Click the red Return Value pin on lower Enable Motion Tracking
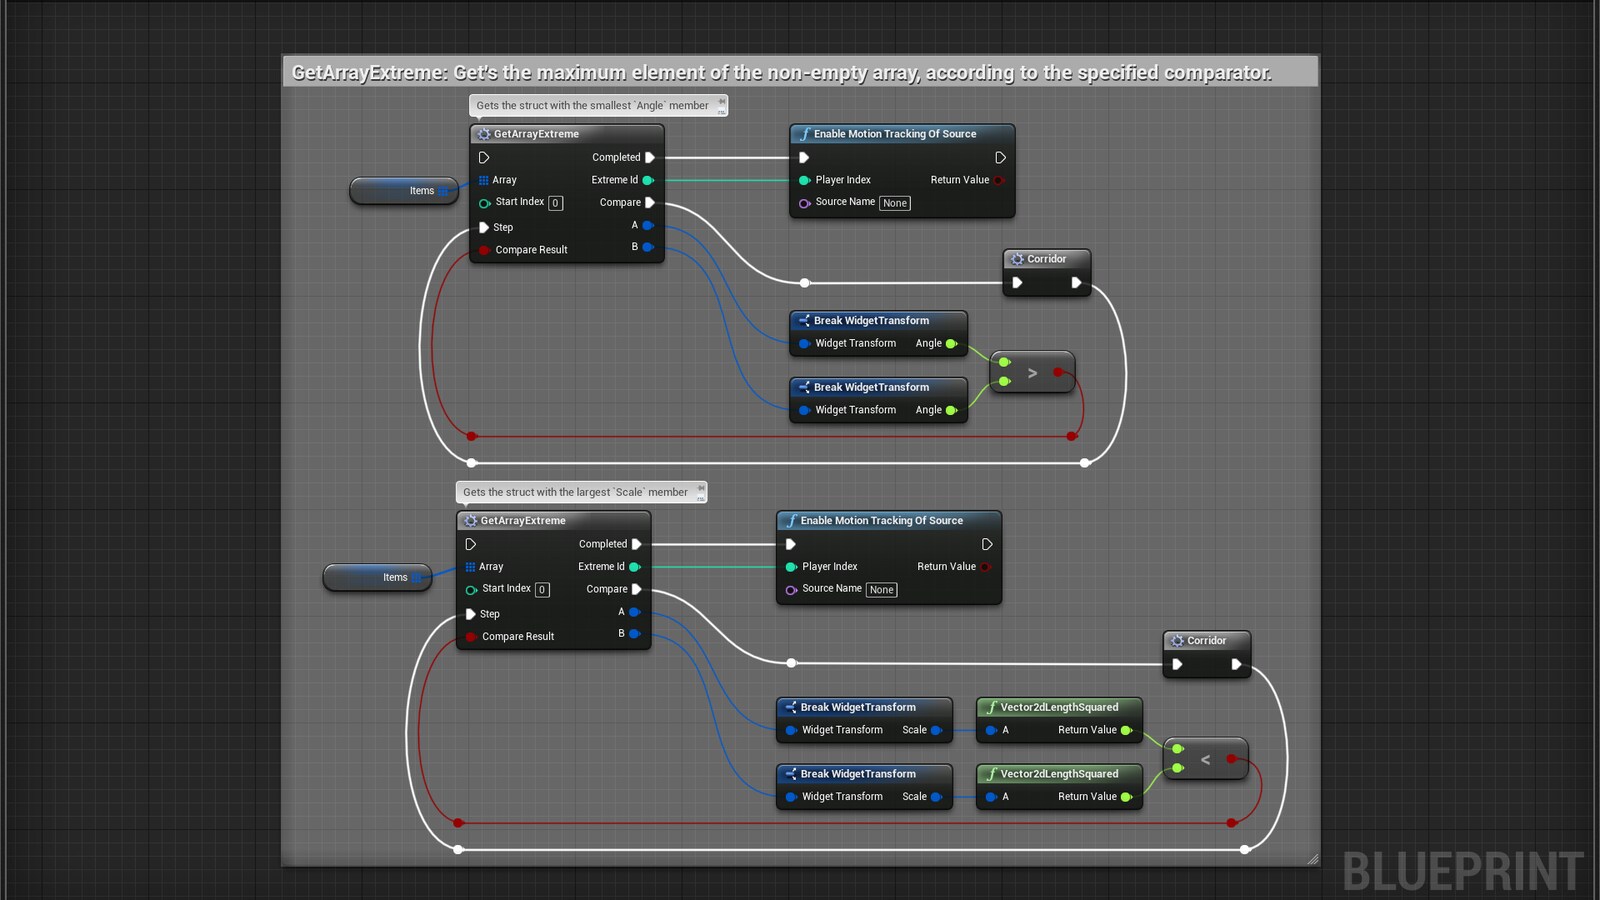Image resolution: width=1600 pixels, height=900 pixels. tap(986, 566)
